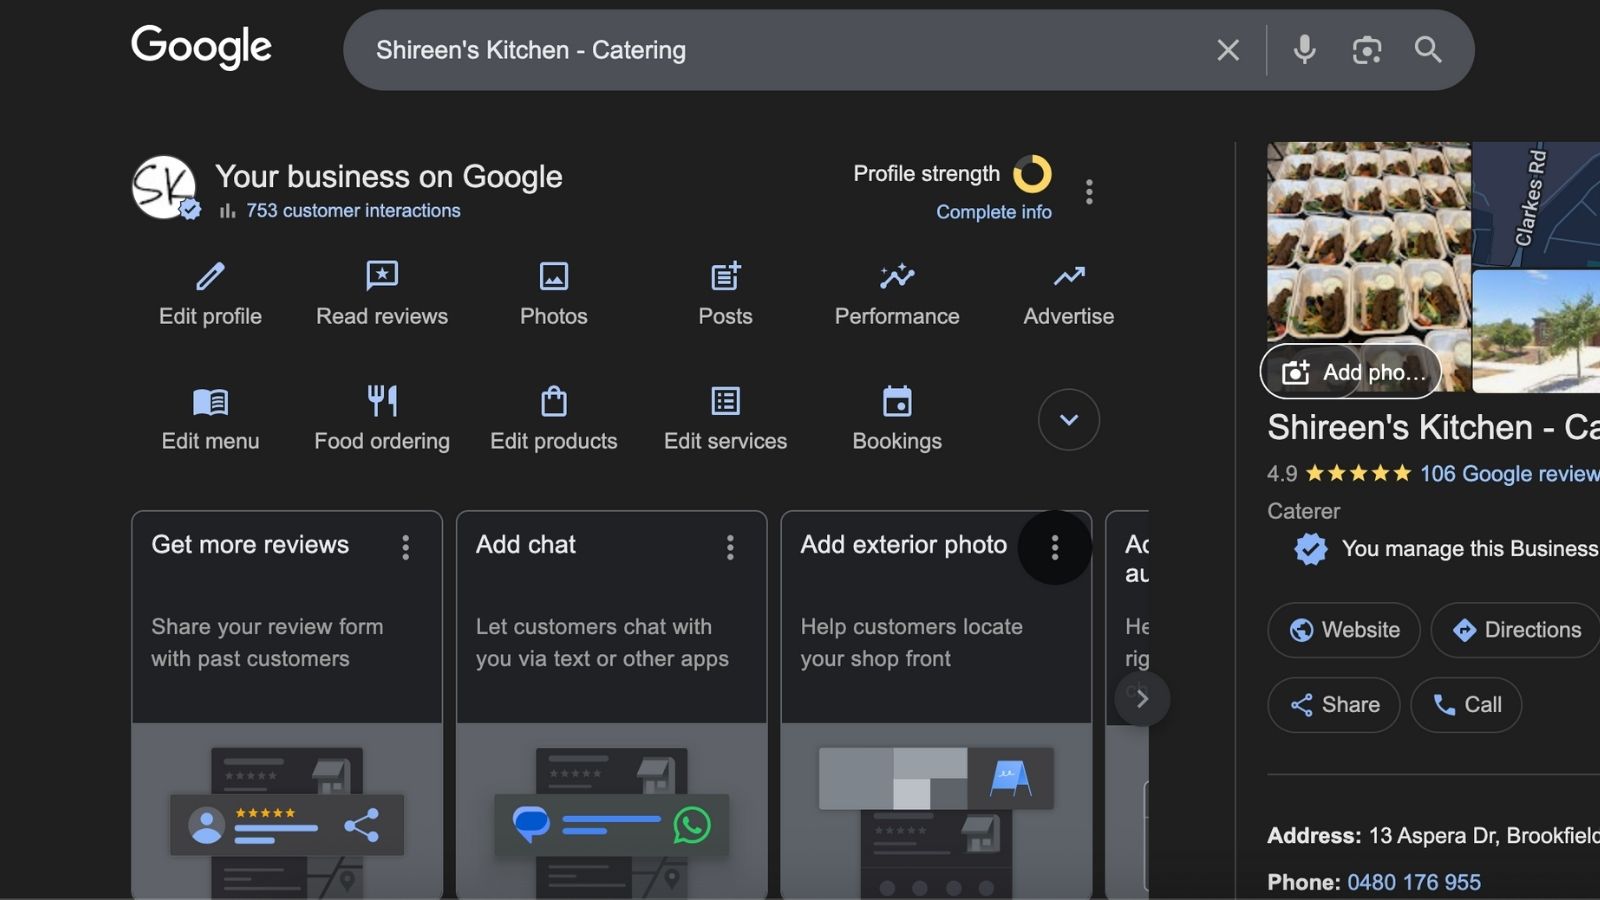Click the Complete info link
This screenshot has height=900, width=1600.
pyautogui.click(x=994, y=211)
